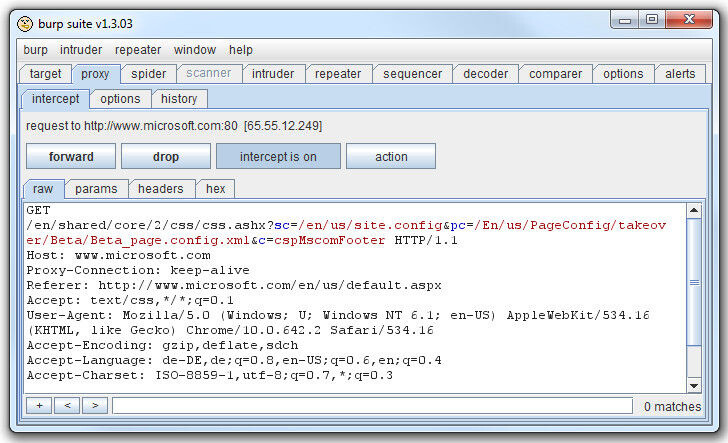728x443 pixels.
Task: Click the scrollbar down arrow
Action: [694, 385]
